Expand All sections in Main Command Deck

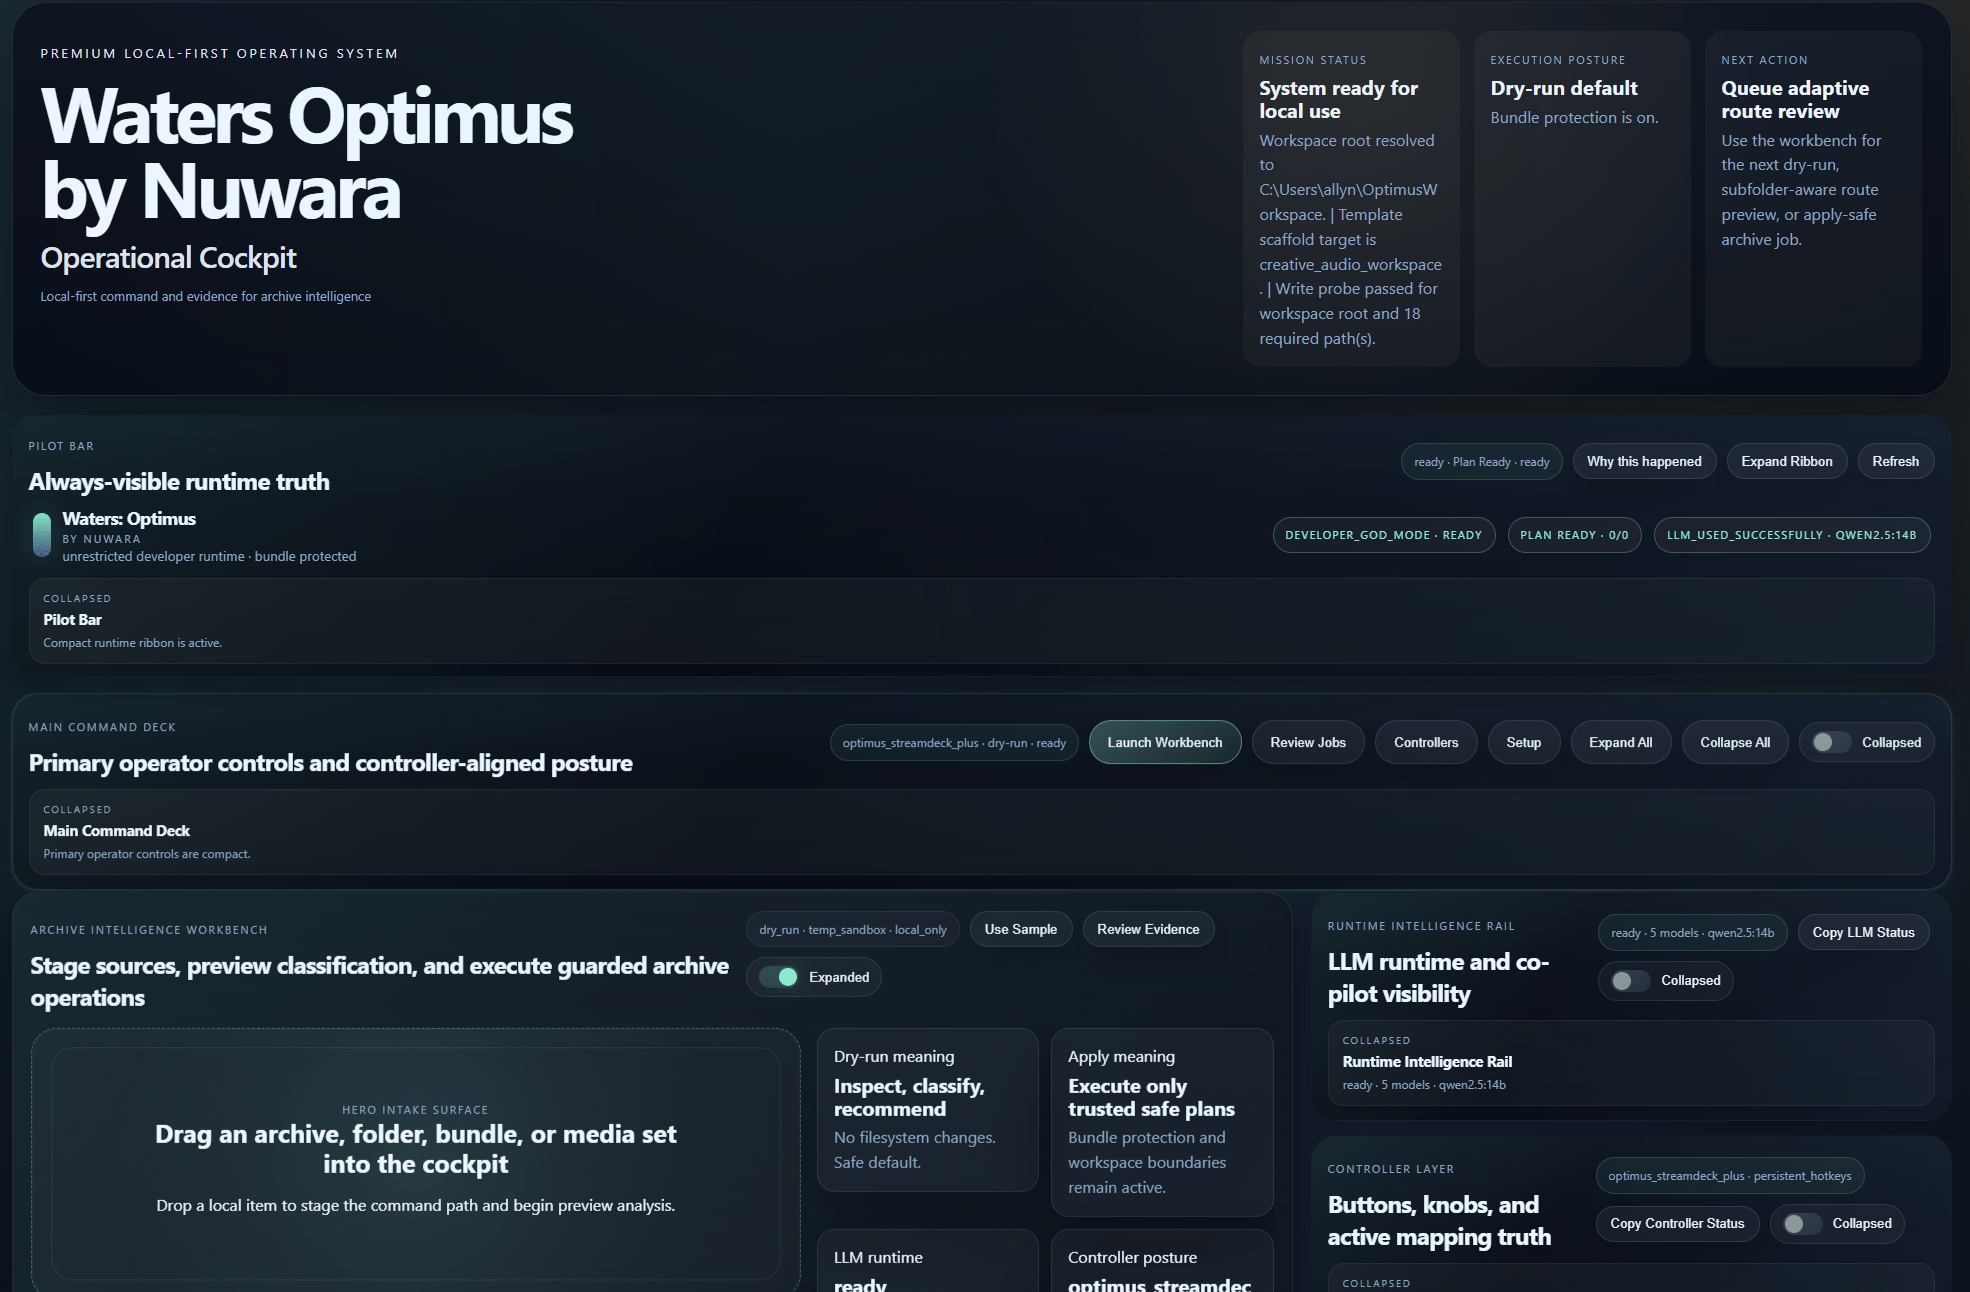[x=1621, y=742]
